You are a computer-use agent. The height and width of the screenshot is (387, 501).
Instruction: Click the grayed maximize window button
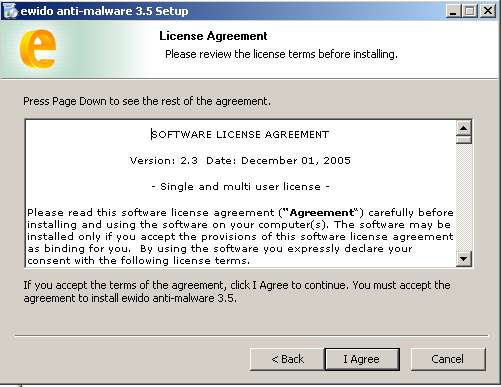[470, 11]
